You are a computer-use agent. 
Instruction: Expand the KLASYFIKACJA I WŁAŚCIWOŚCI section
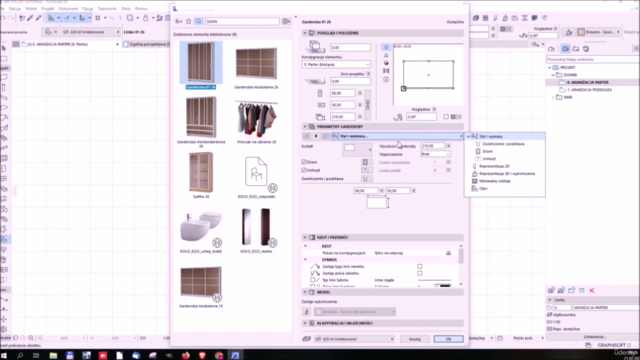coord(305,323)
